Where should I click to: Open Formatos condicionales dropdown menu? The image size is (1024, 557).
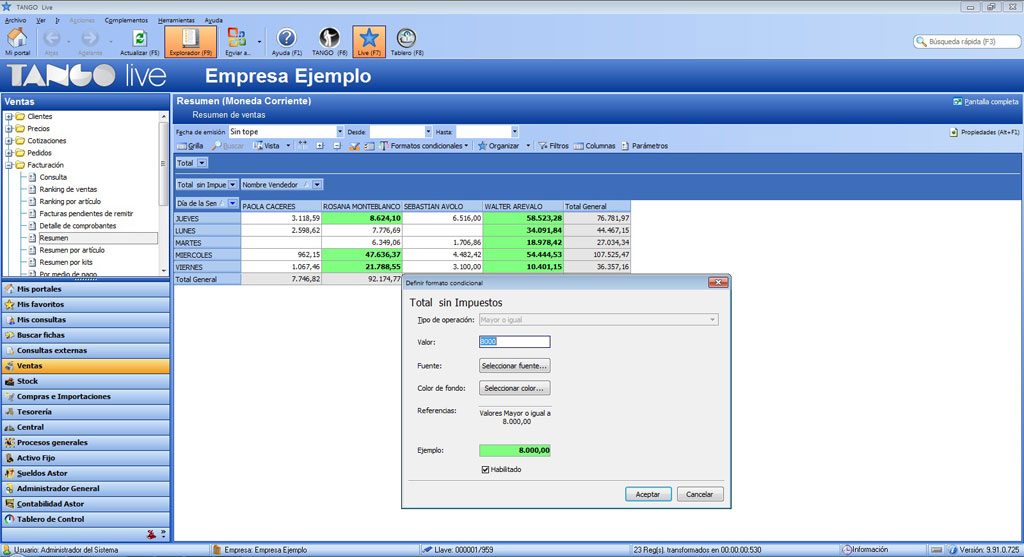click(x=424, y=146)
